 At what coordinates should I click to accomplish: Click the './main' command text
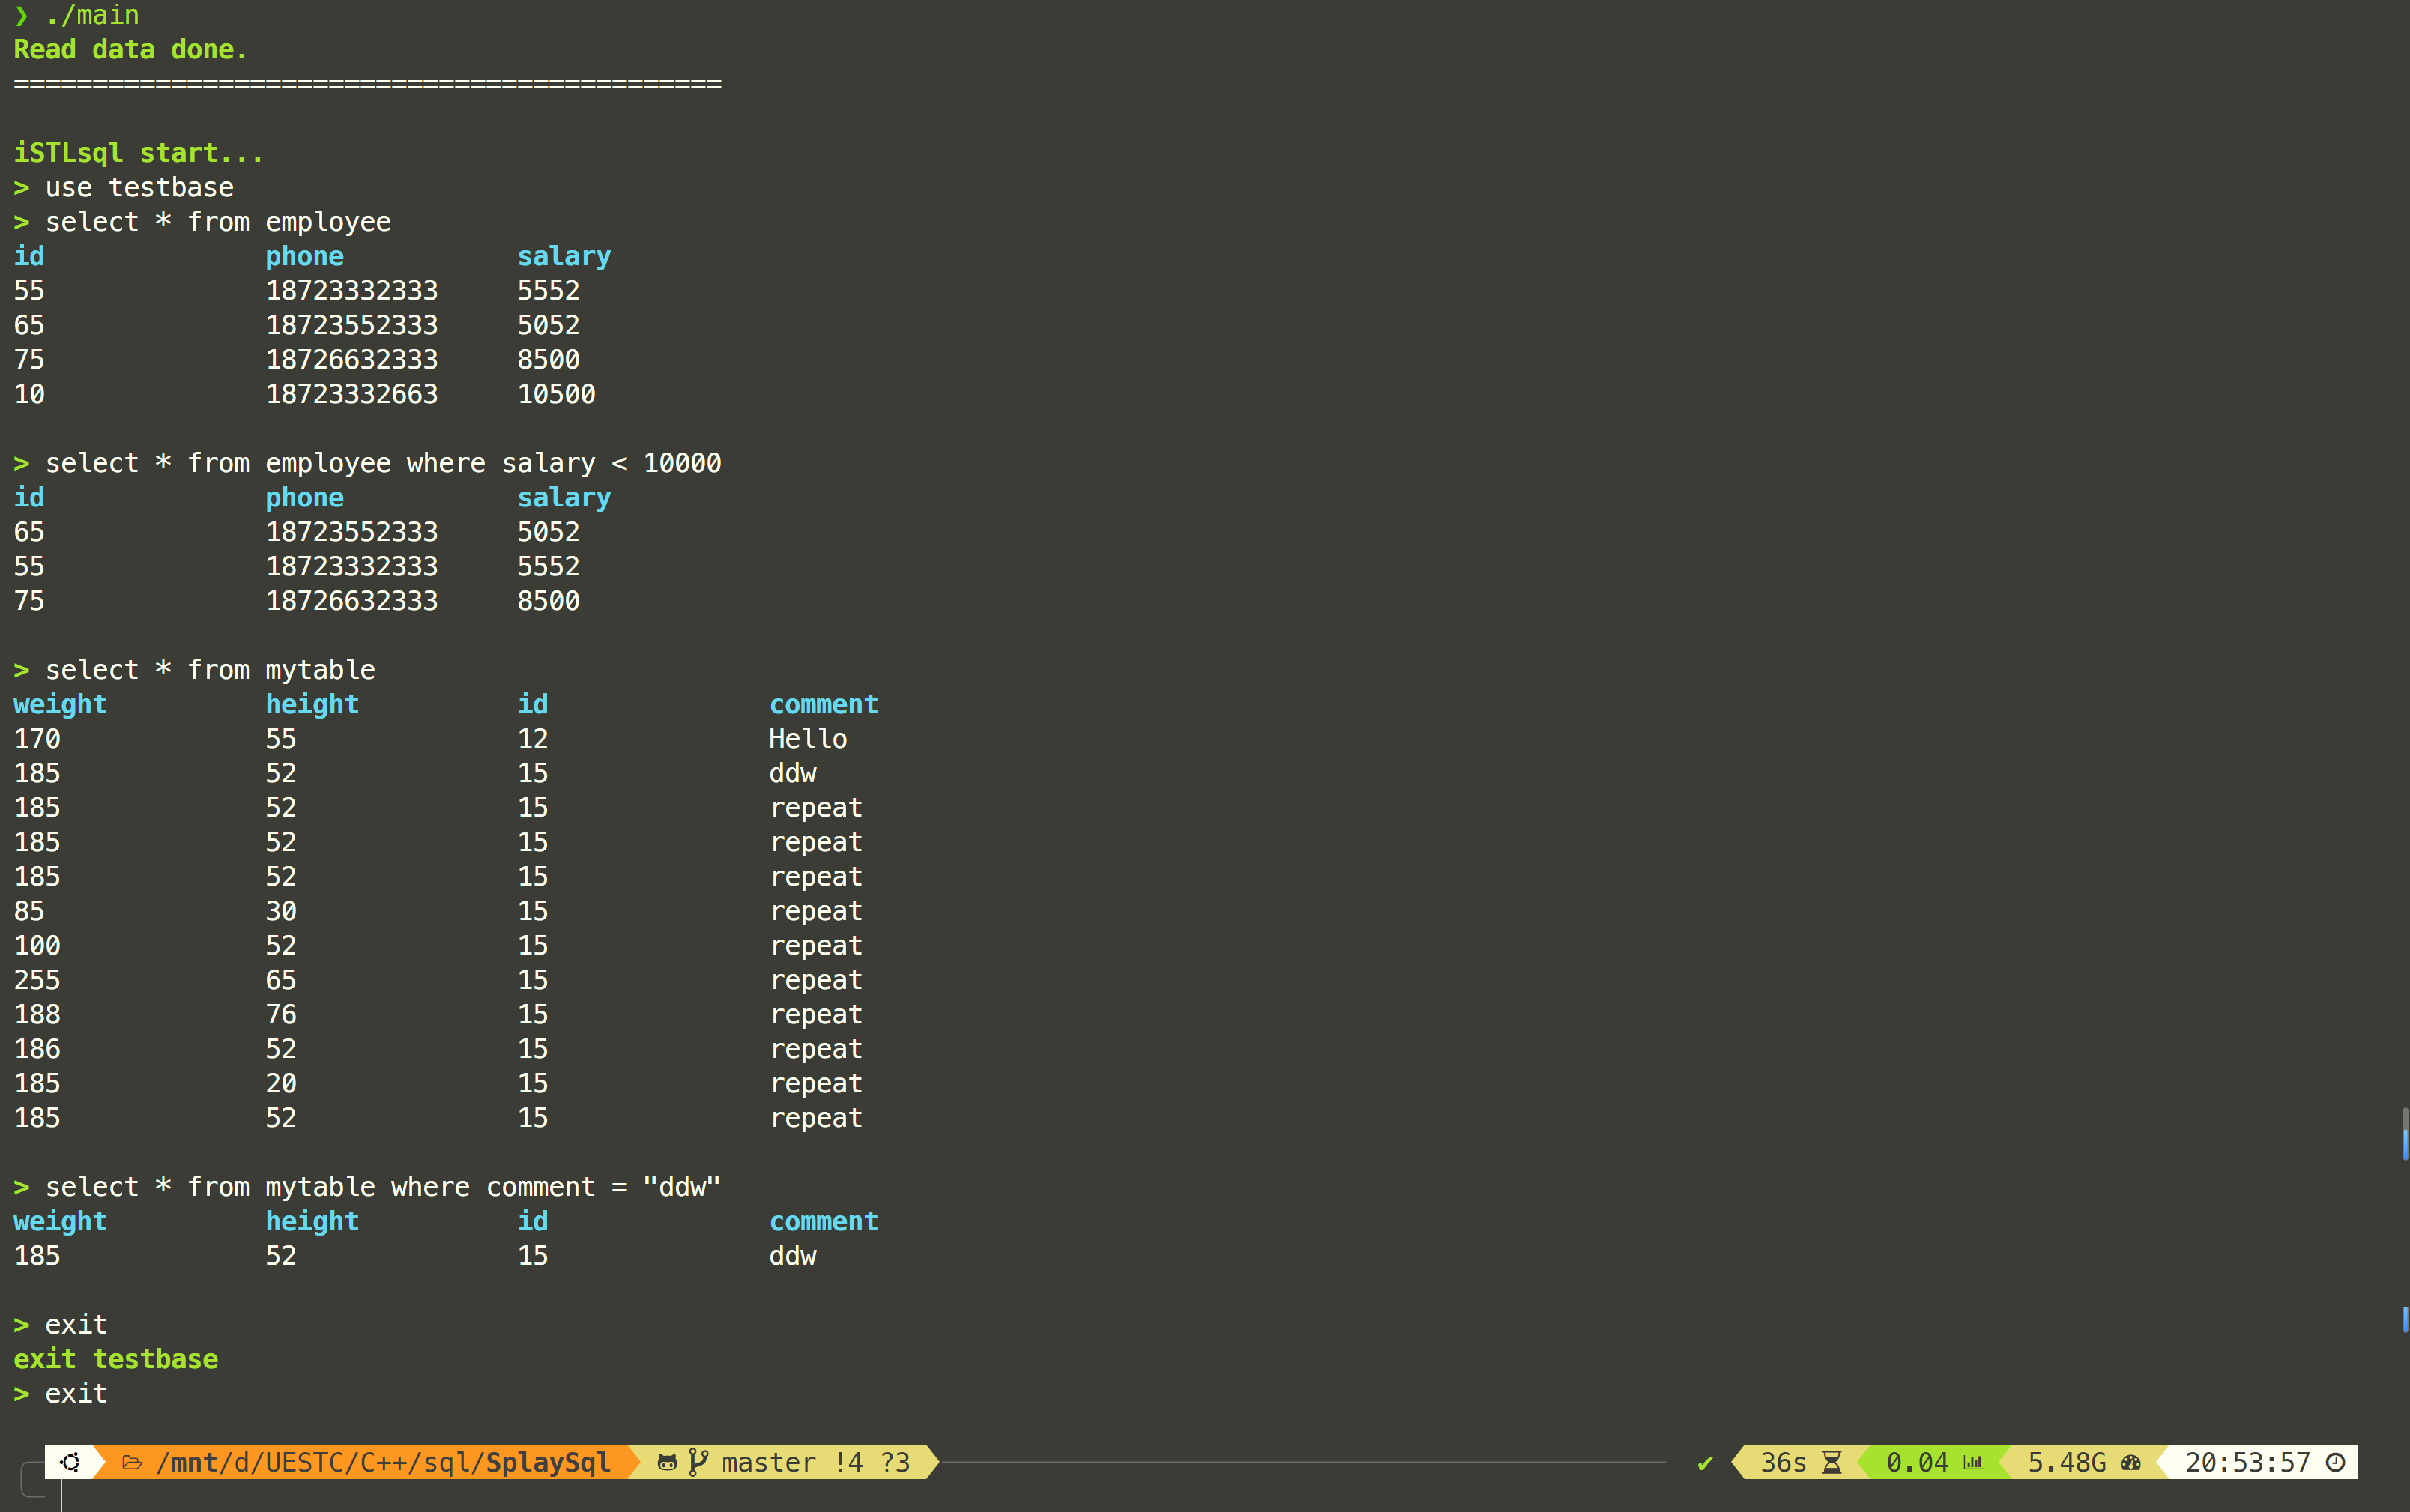coord(92,15)
